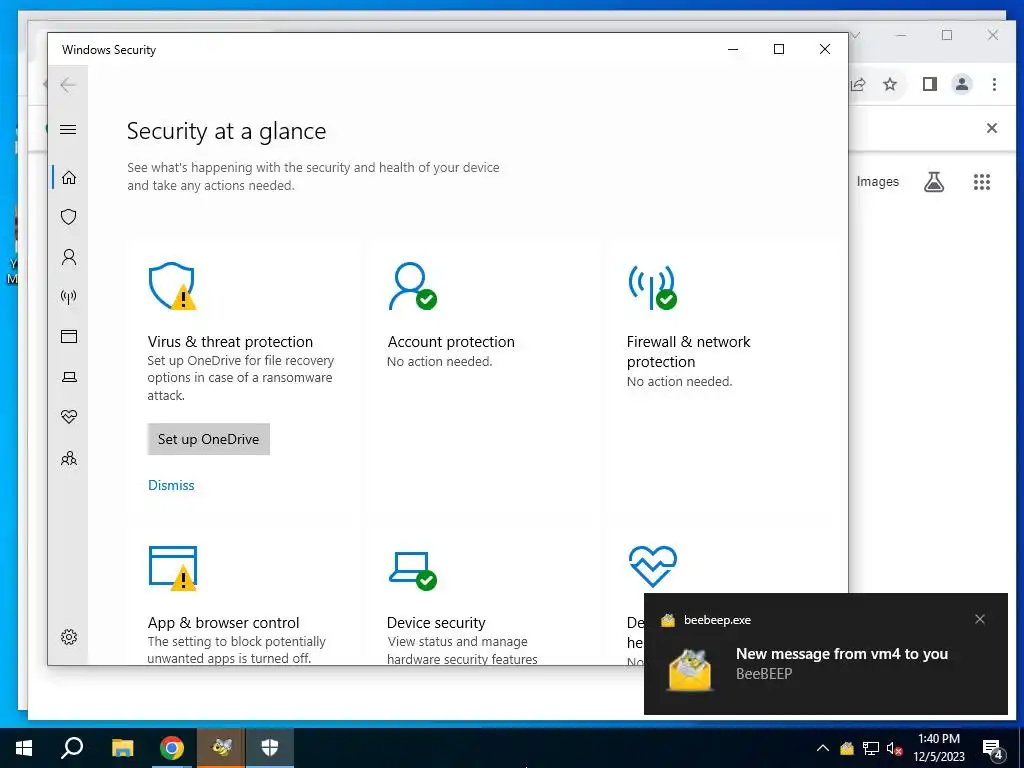The height and width of the screenshot is (768, 1024).
Task: Open File Explorer from taskbar
Action: click(122, 748)
